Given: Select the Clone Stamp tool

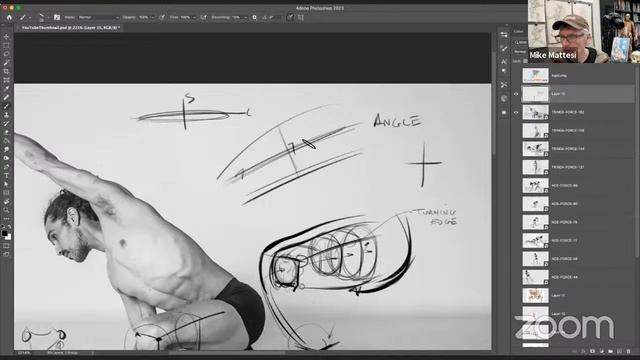Looking at the screenshot, I should point(6,115).
